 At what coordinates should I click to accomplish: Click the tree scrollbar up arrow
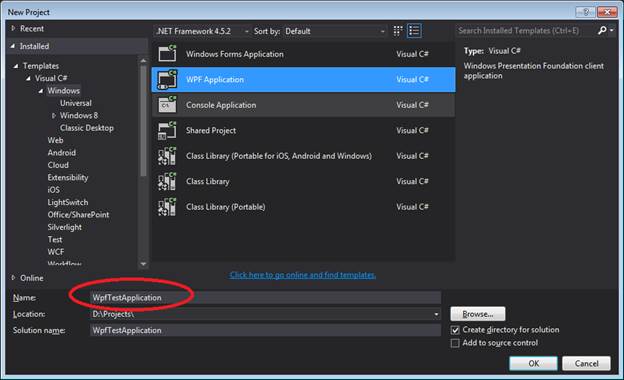coord(143,61)
